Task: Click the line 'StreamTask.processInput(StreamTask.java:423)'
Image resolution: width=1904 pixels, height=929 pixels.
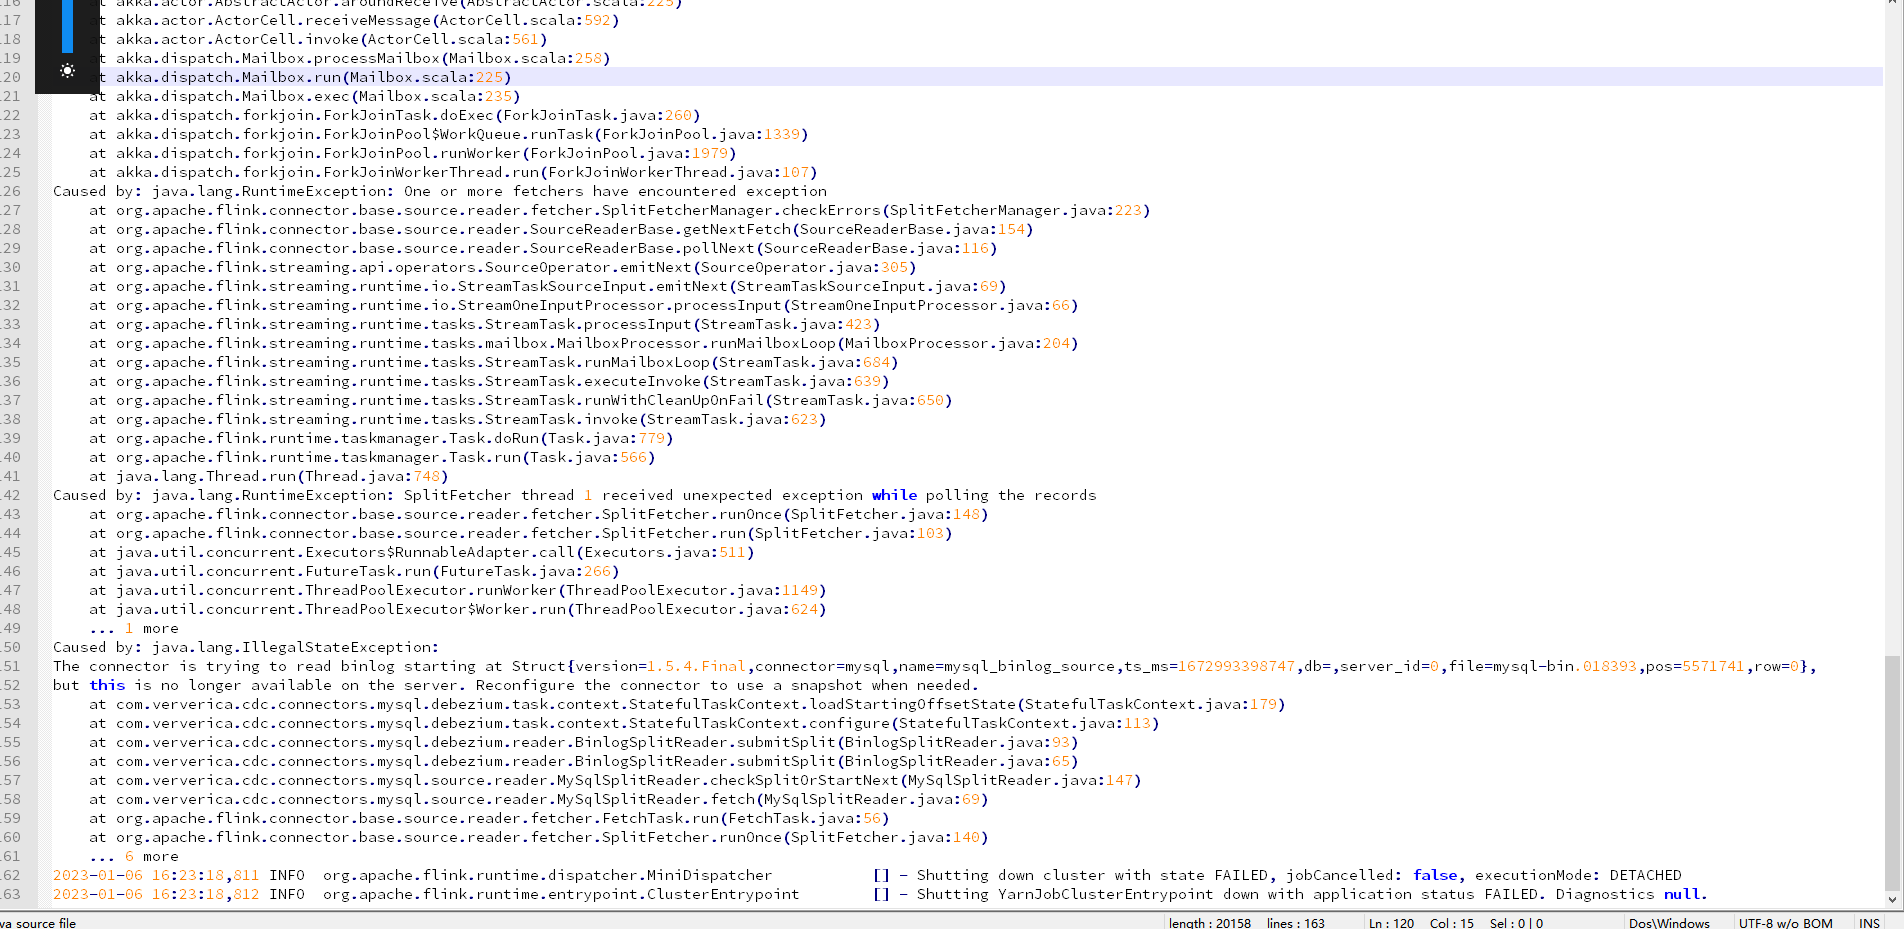Action: [484, 324]
